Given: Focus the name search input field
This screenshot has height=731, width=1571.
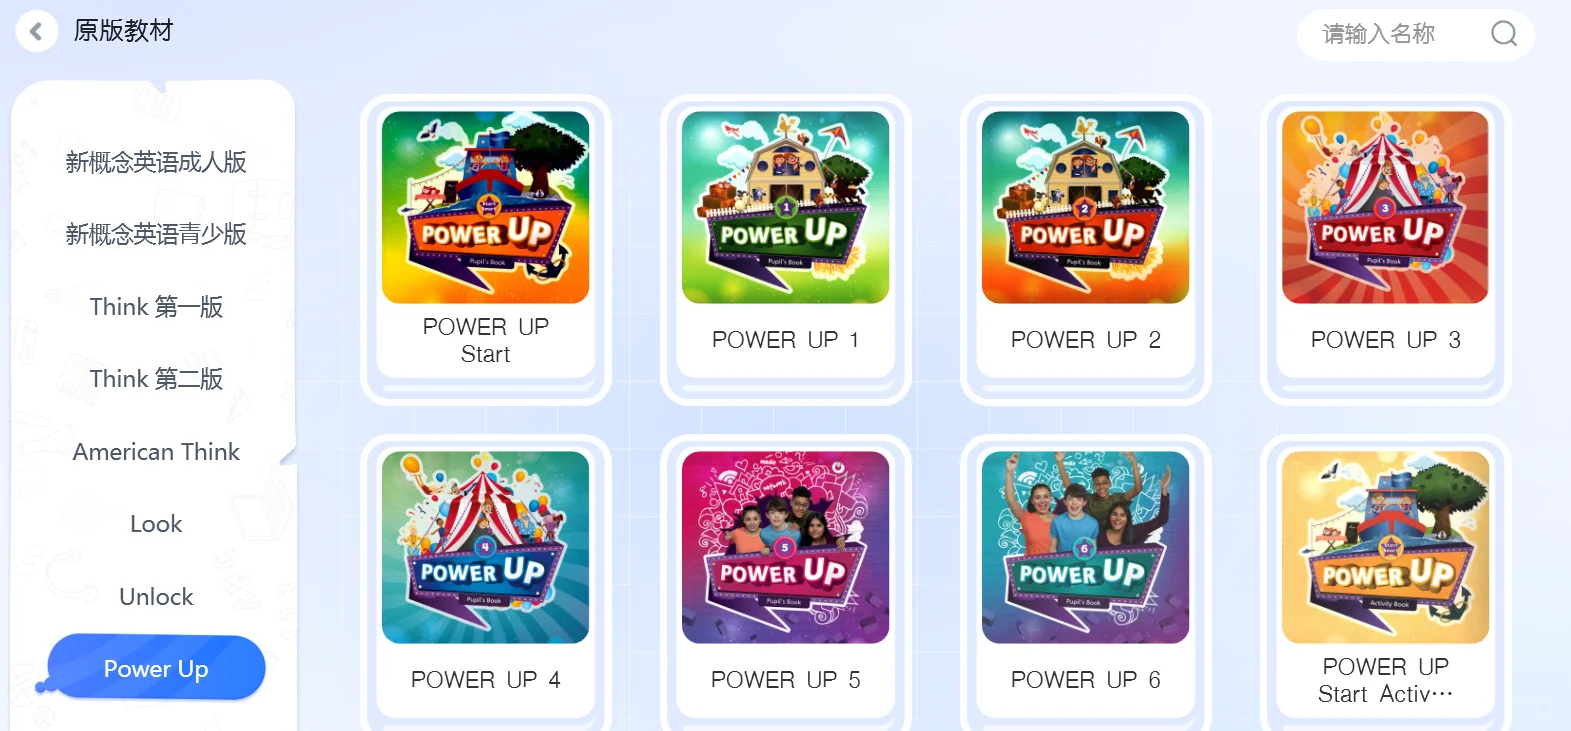Looking at the screenshot, I should (x=1400, y=35).
